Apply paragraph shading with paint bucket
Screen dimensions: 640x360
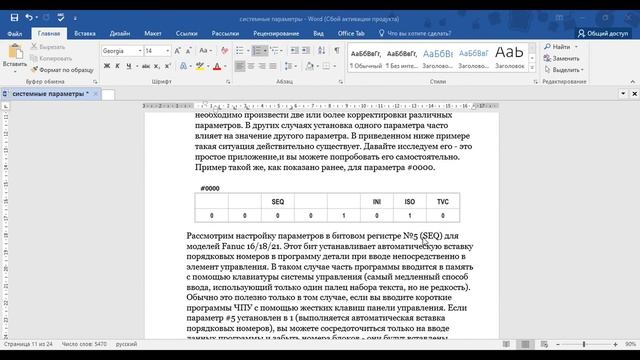point(310,66)
